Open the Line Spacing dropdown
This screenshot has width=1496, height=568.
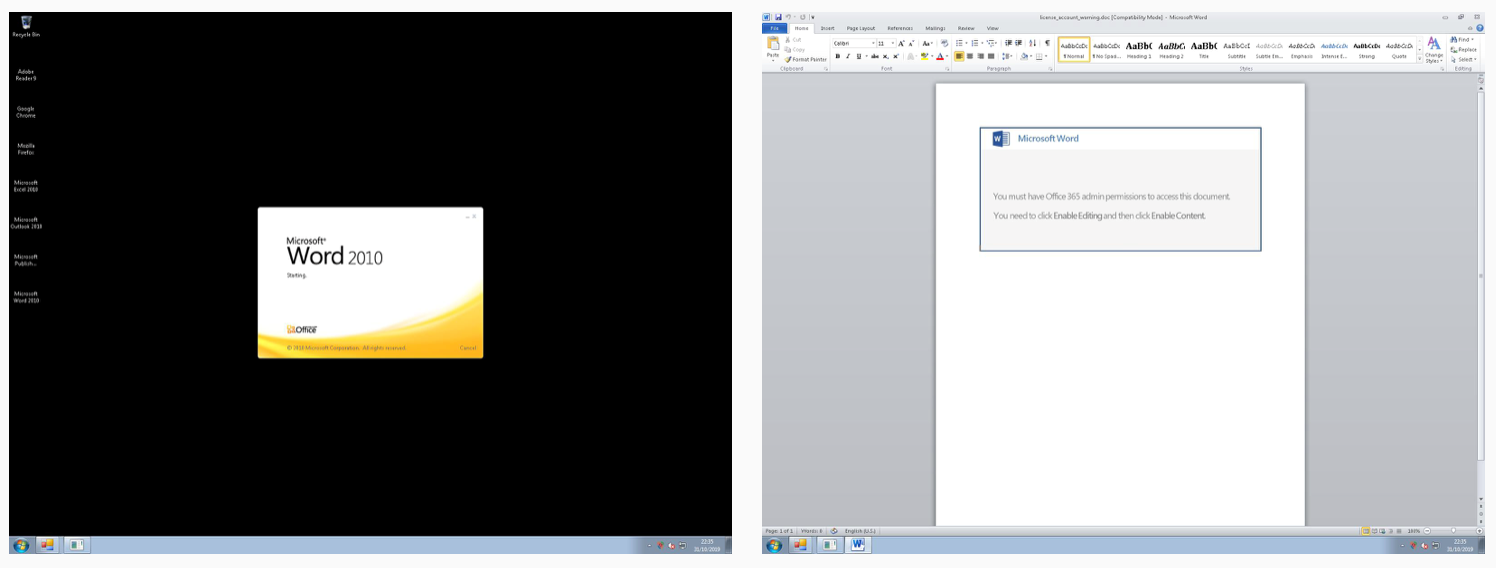[1007, 56]
